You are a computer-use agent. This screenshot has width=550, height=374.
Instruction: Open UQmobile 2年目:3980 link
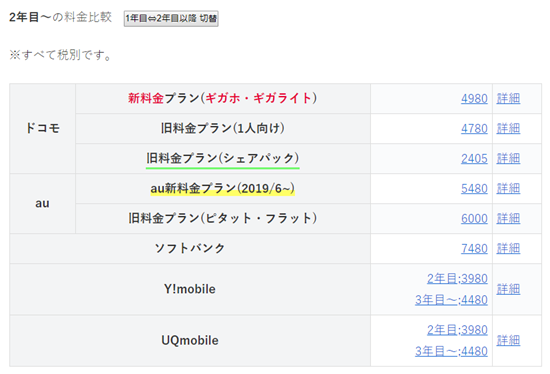457,330
